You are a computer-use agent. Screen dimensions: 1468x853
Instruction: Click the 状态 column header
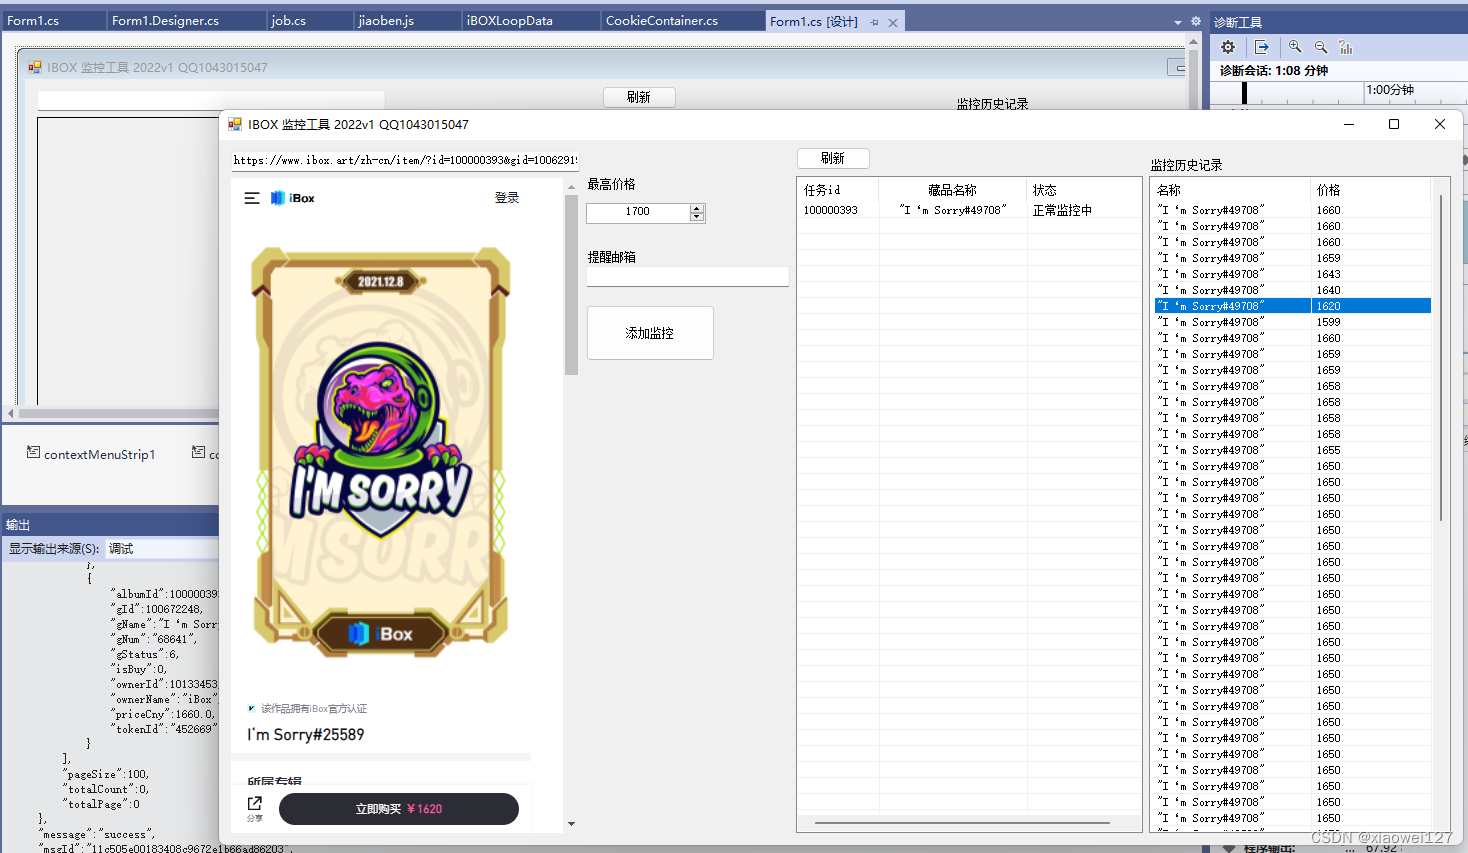(x=1084, y=189)
